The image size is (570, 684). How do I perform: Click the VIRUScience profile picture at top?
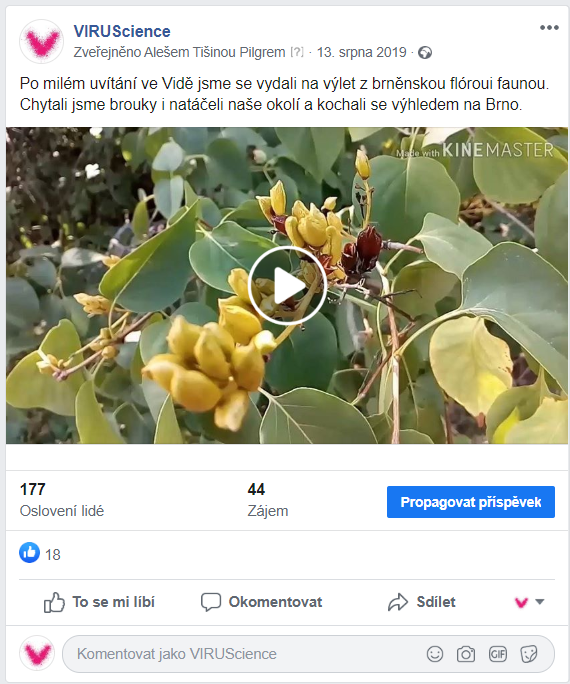point(42,41)
